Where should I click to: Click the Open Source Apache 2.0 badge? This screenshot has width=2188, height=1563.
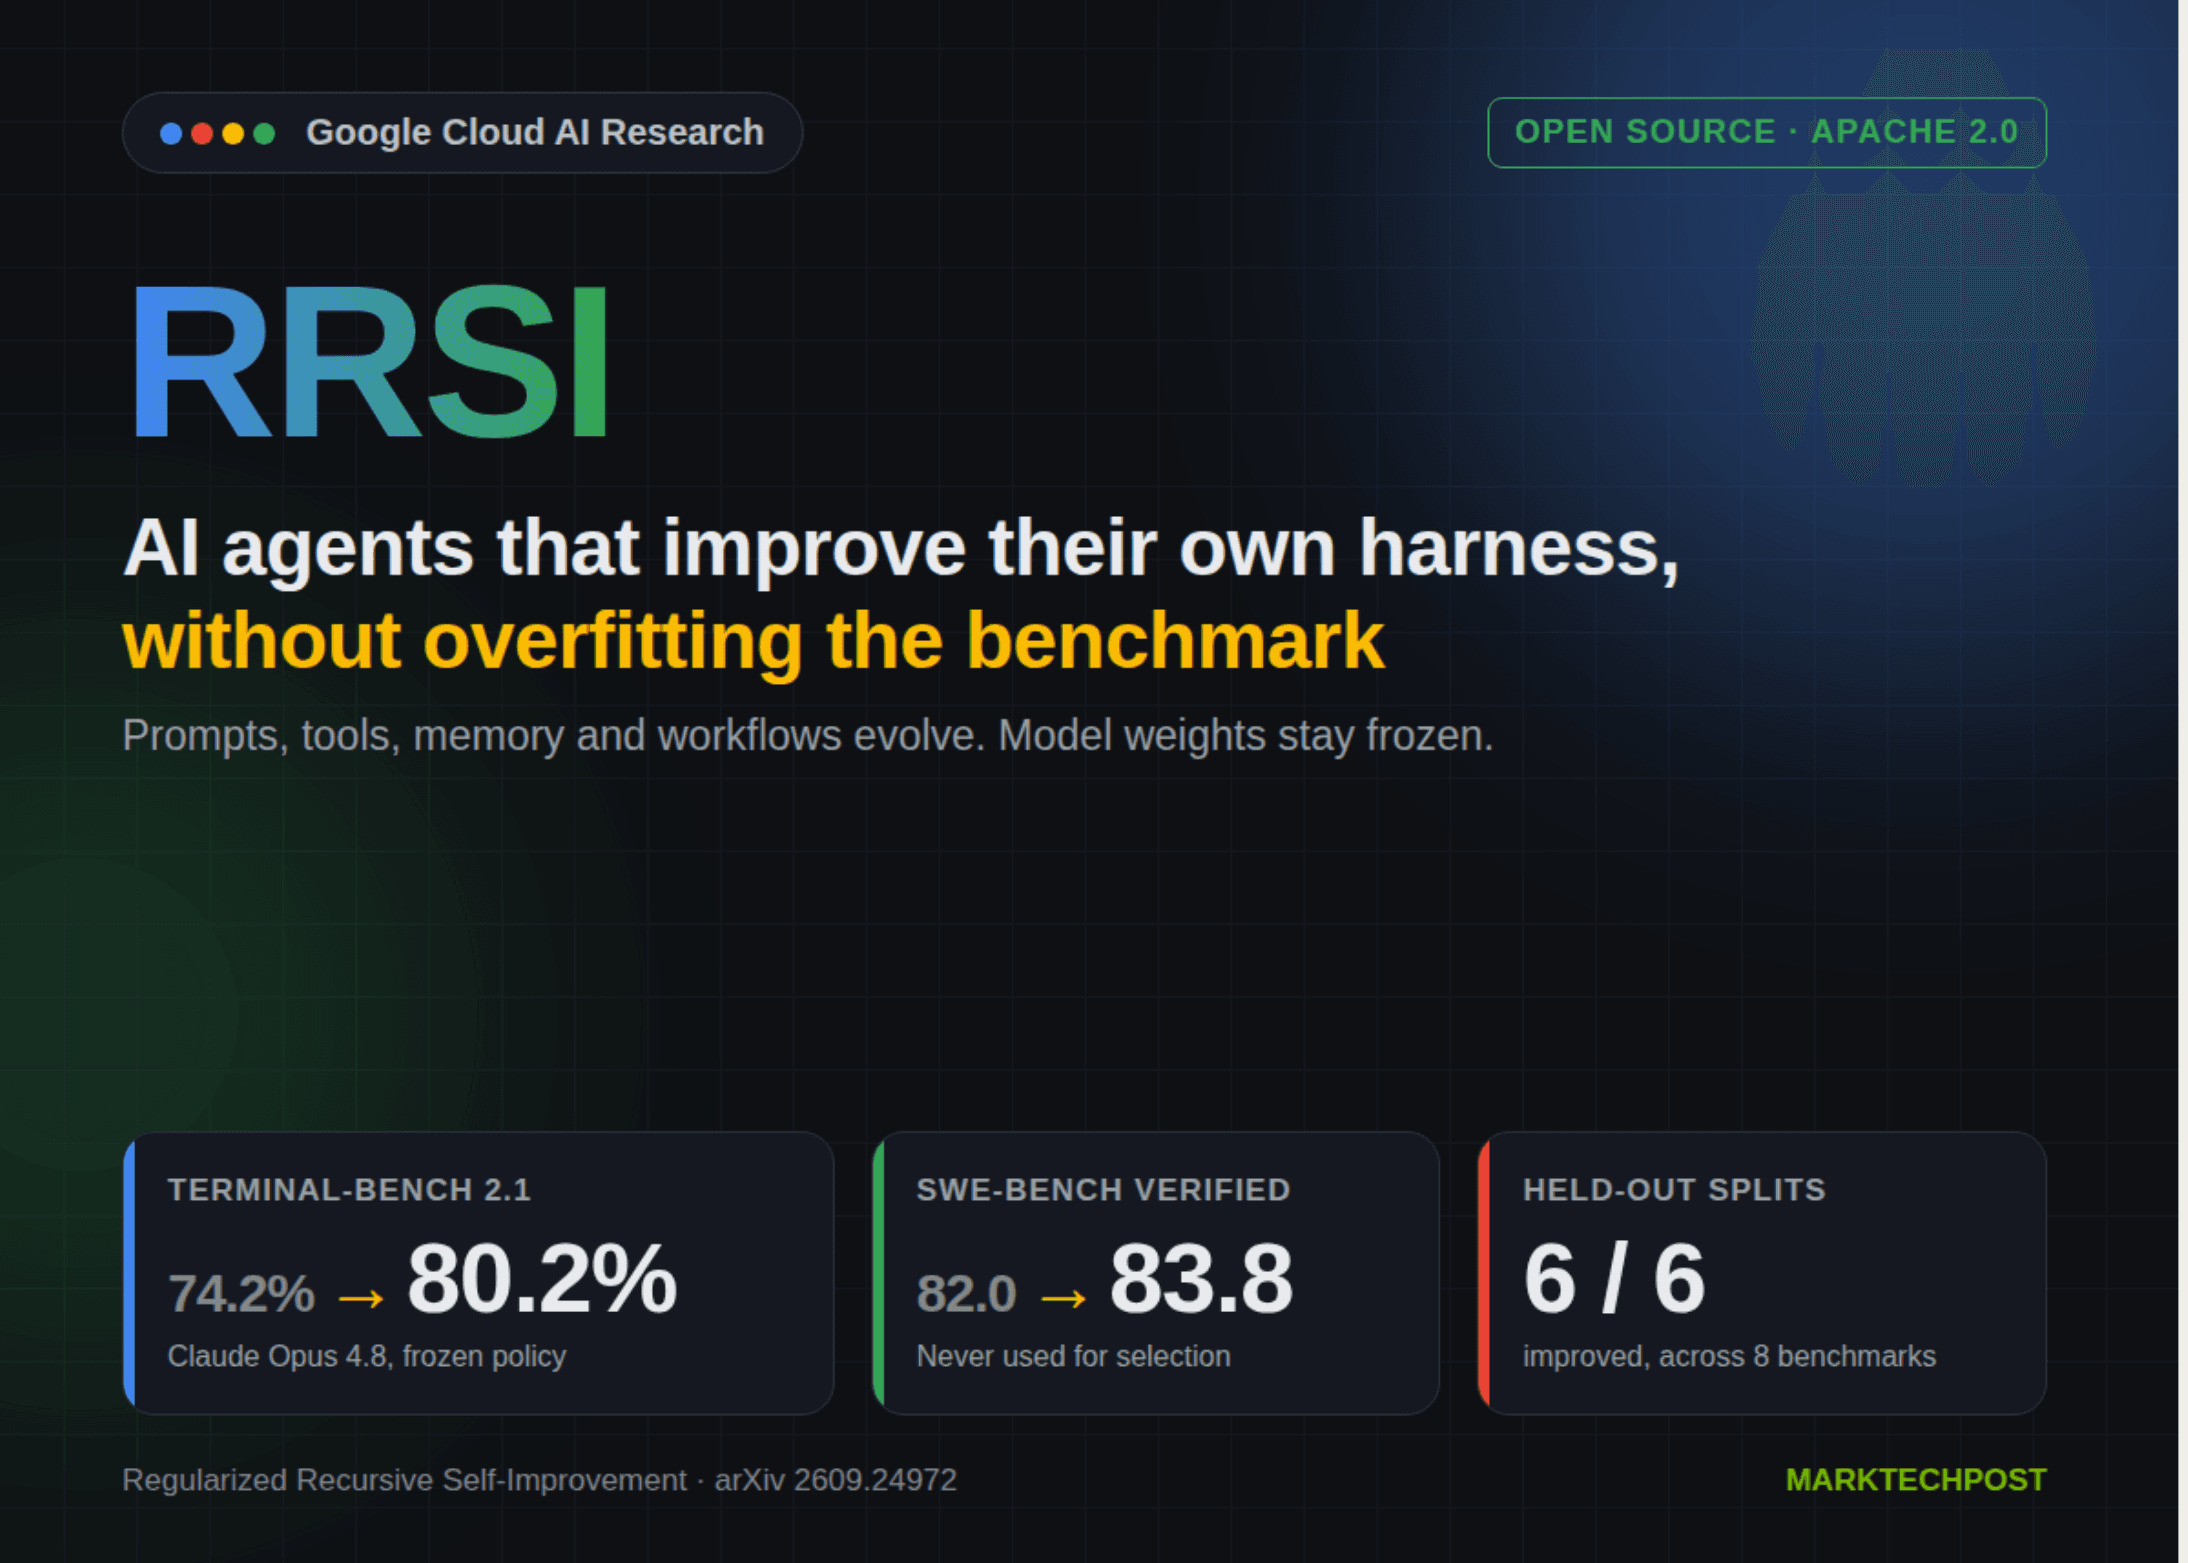[1767, 132]
